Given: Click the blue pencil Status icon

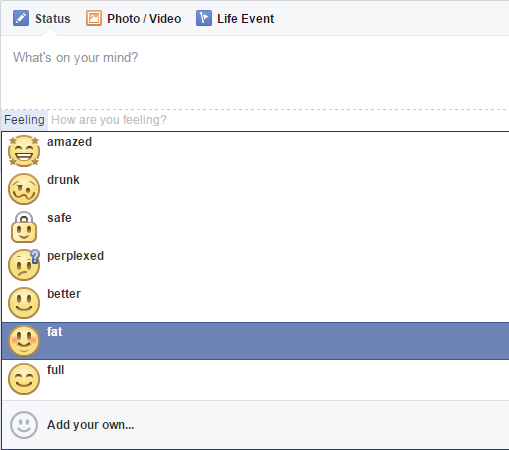Looking at the screenshot, I should pos(21,18).
